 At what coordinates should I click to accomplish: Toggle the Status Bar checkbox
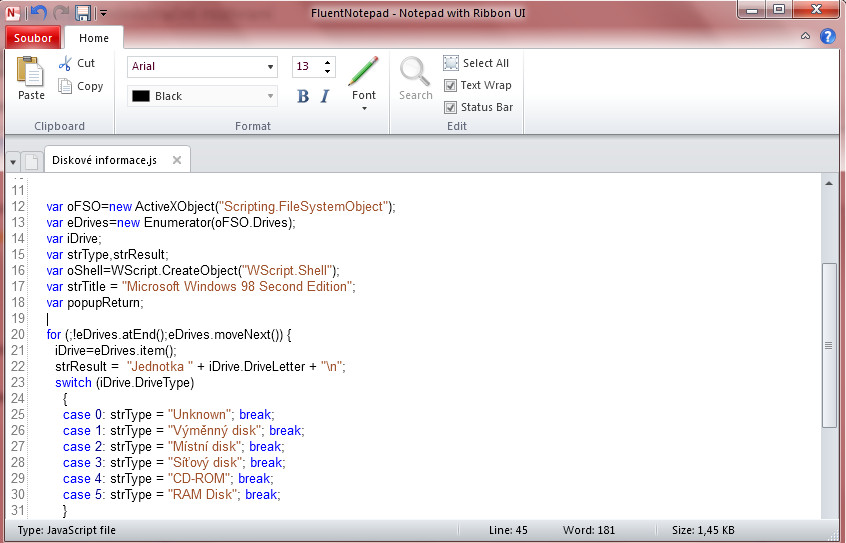pos(450,107)
